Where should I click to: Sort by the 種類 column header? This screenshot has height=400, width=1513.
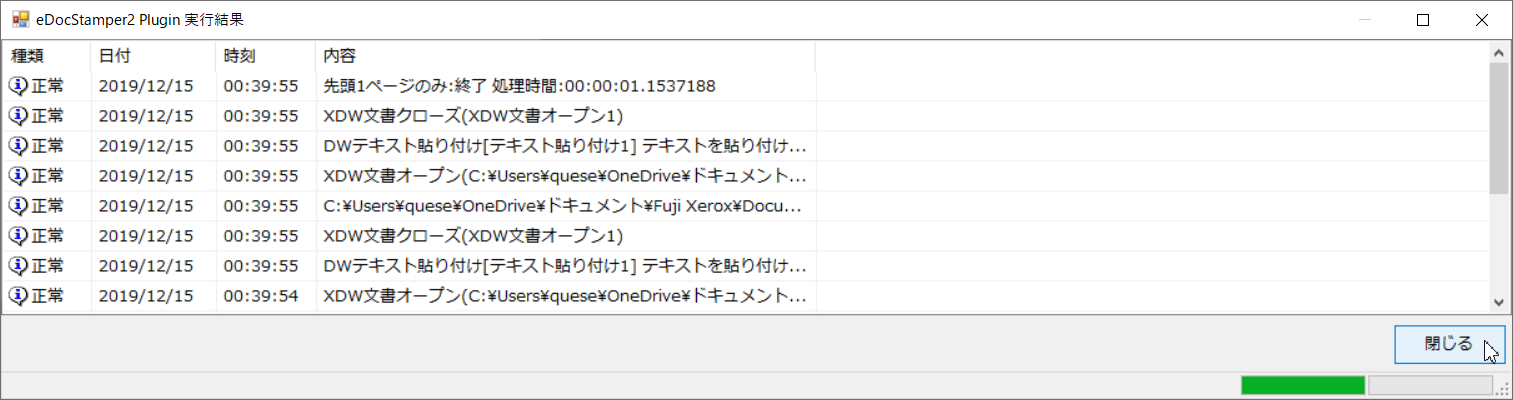tap(47, 56)
